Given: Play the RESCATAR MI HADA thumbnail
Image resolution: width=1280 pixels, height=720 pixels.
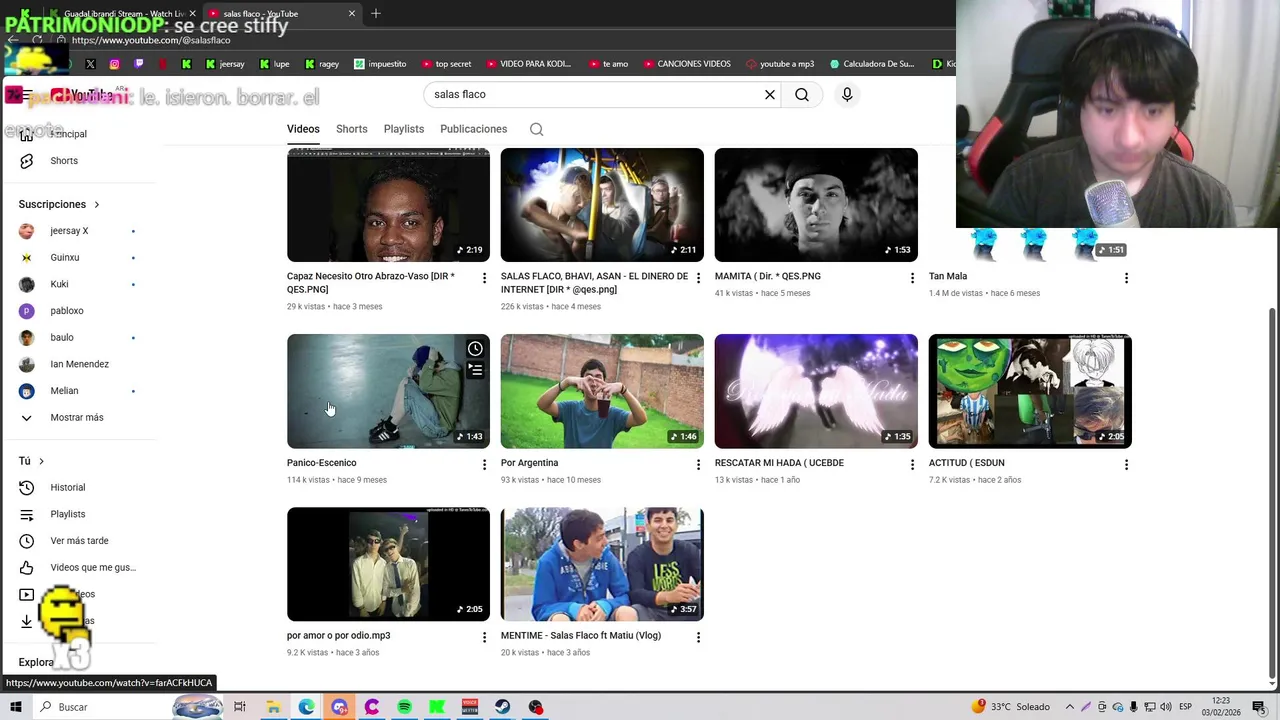Looking at the screenshot, I should click(816, 391).
